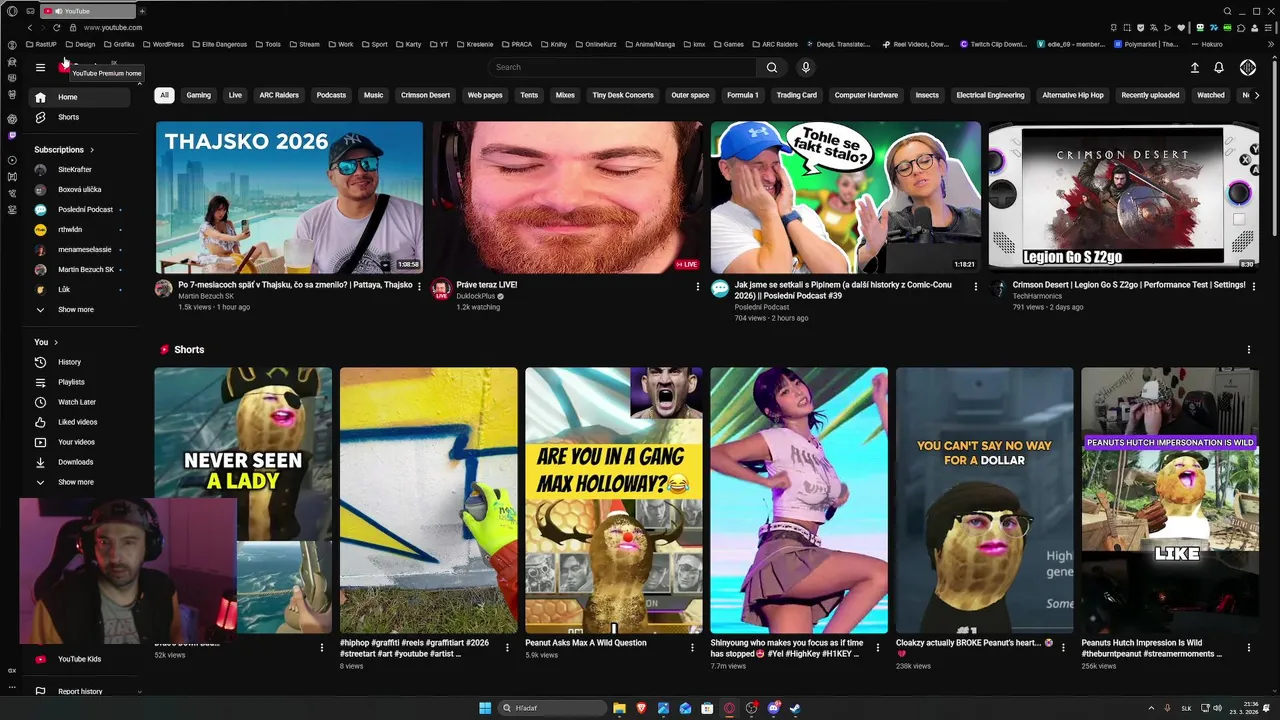Screen dimensions: 1280x720
Task: Open the ARE YOU IN A GANG short
Action: coord(614,500)
